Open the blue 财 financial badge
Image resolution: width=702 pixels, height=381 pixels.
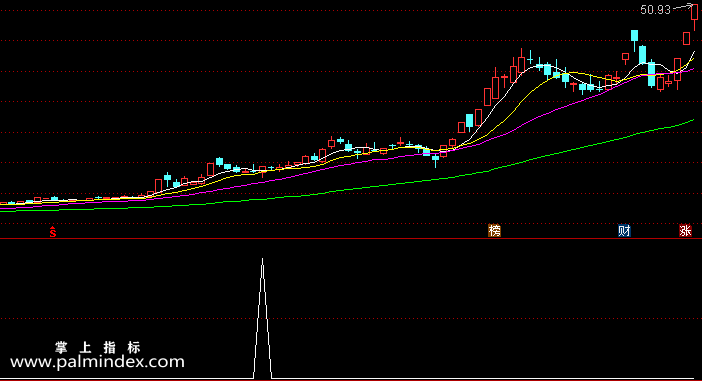point(624,231)
